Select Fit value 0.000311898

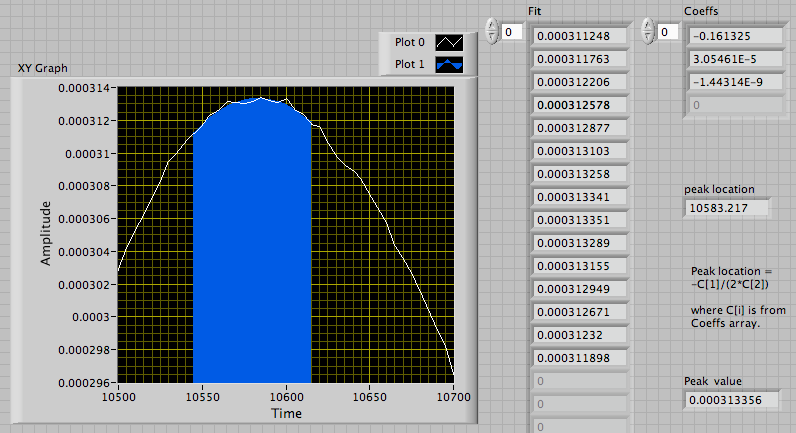[x=579, y=358]
